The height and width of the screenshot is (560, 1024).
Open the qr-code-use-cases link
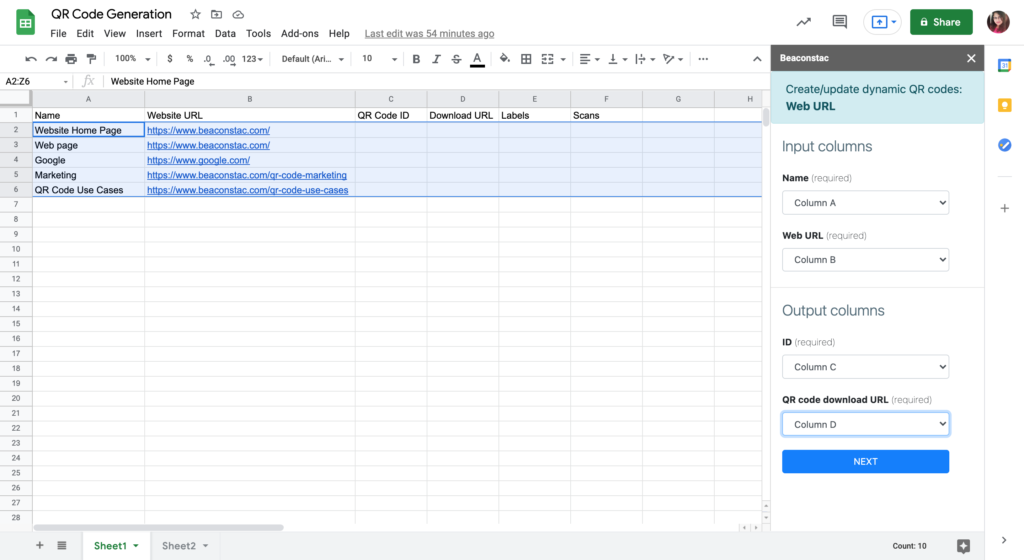click(248, 190)
